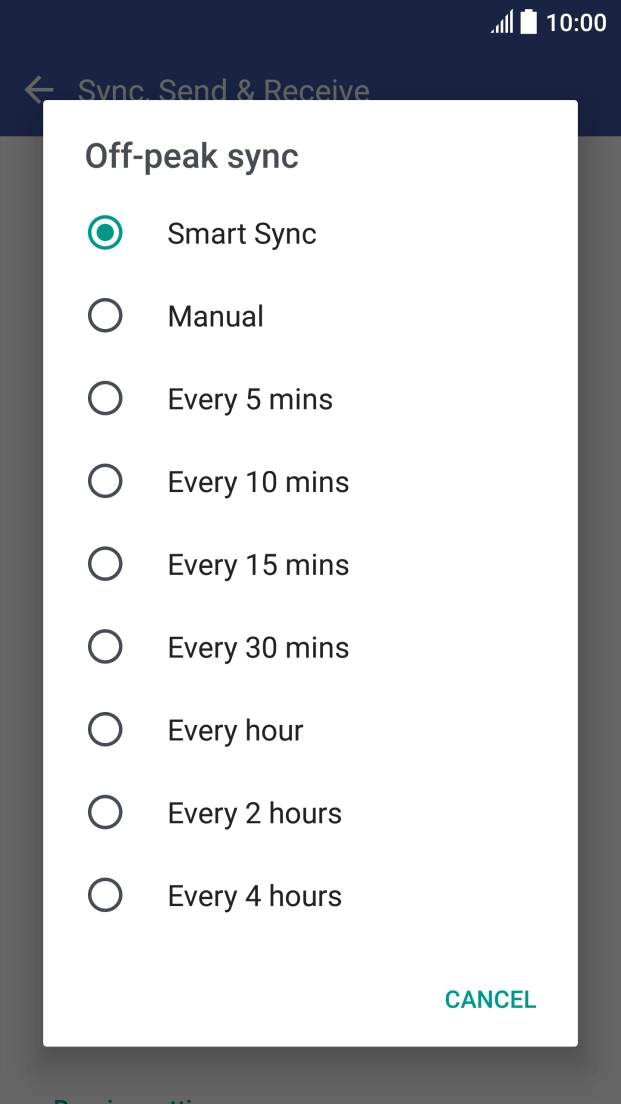Choose the Manual sync option
This screenshot has width=621, height=1104.
[105, 315]
